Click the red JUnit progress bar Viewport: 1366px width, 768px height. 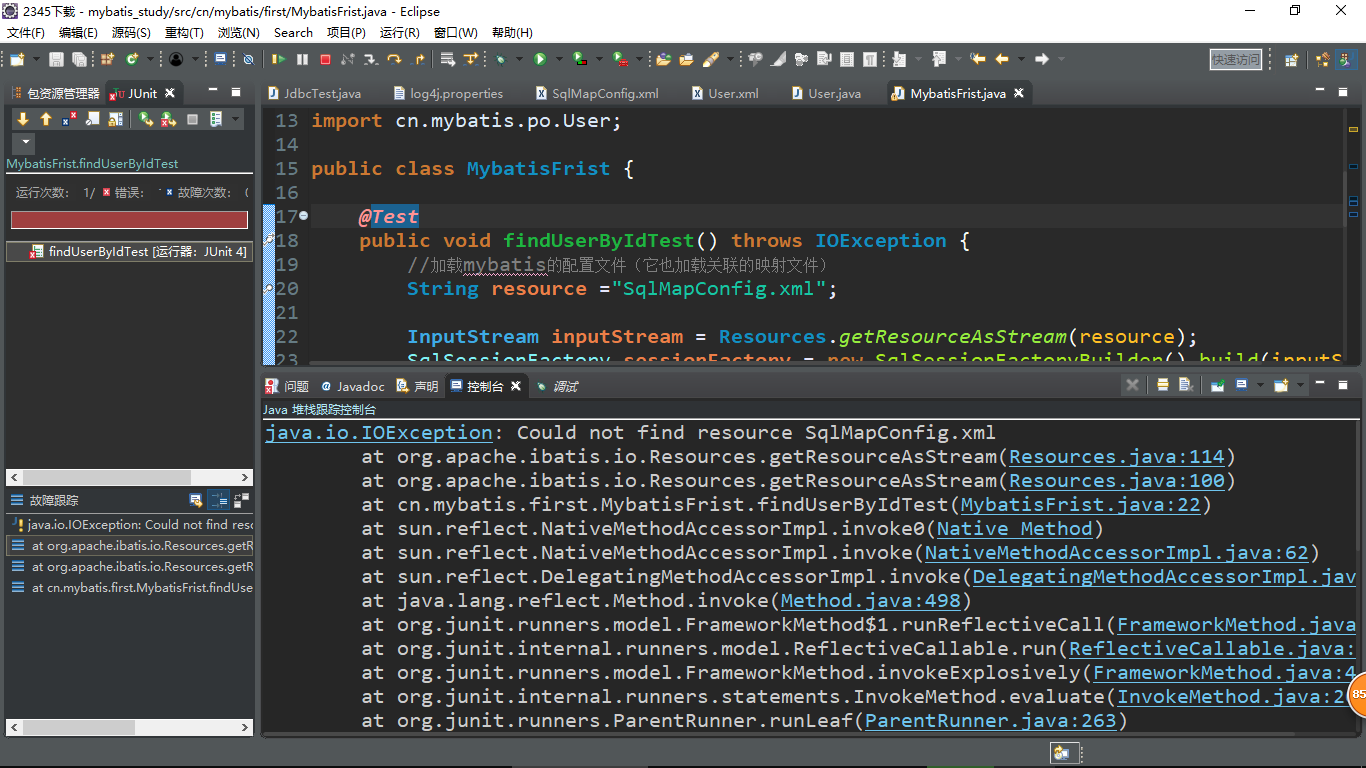tap(129, 220)
